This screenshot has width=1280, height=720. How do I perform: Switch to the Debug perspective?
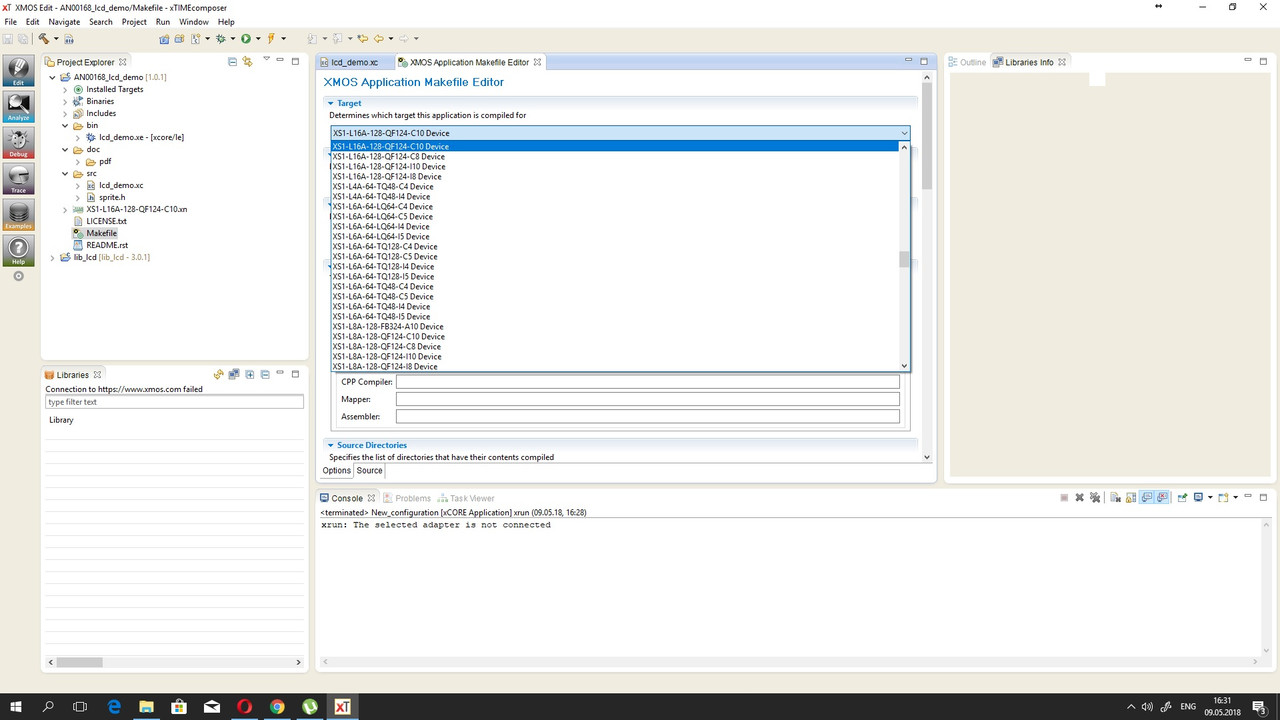(18, 143)
